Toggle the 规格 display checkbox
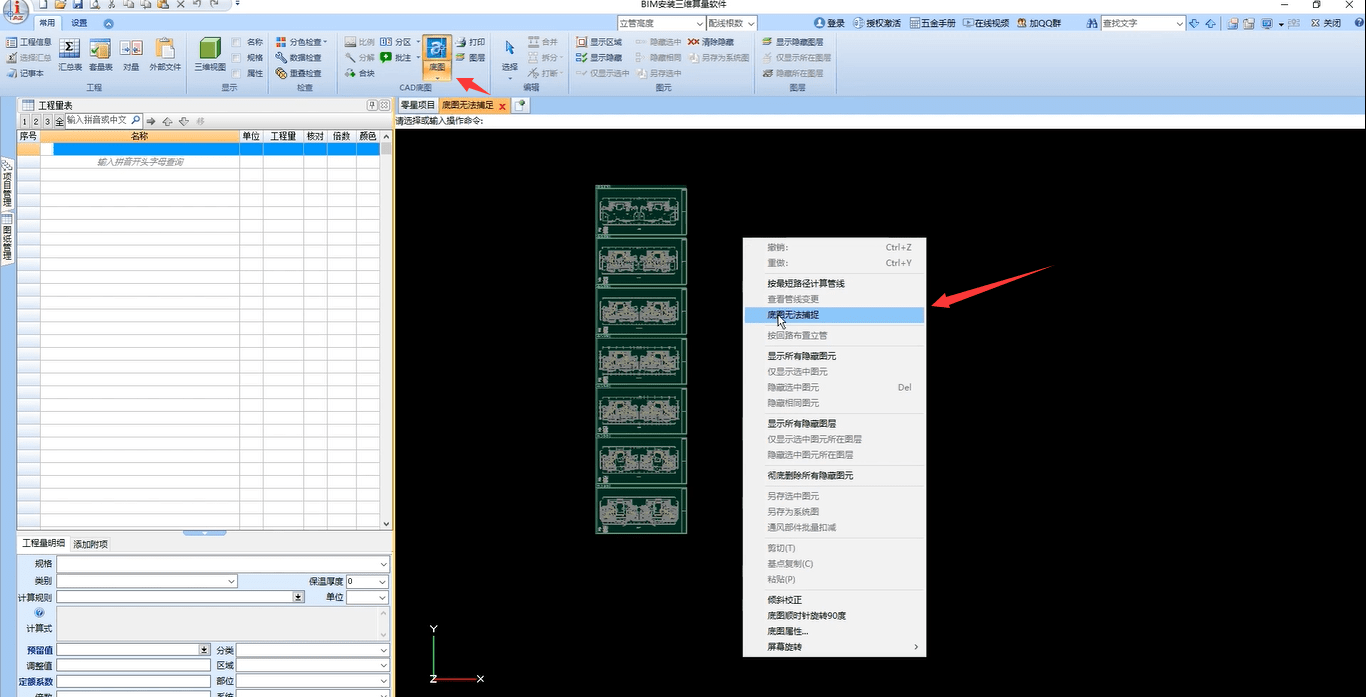Viewport: 1366px width, 697px height. click(x=236, y=58)
